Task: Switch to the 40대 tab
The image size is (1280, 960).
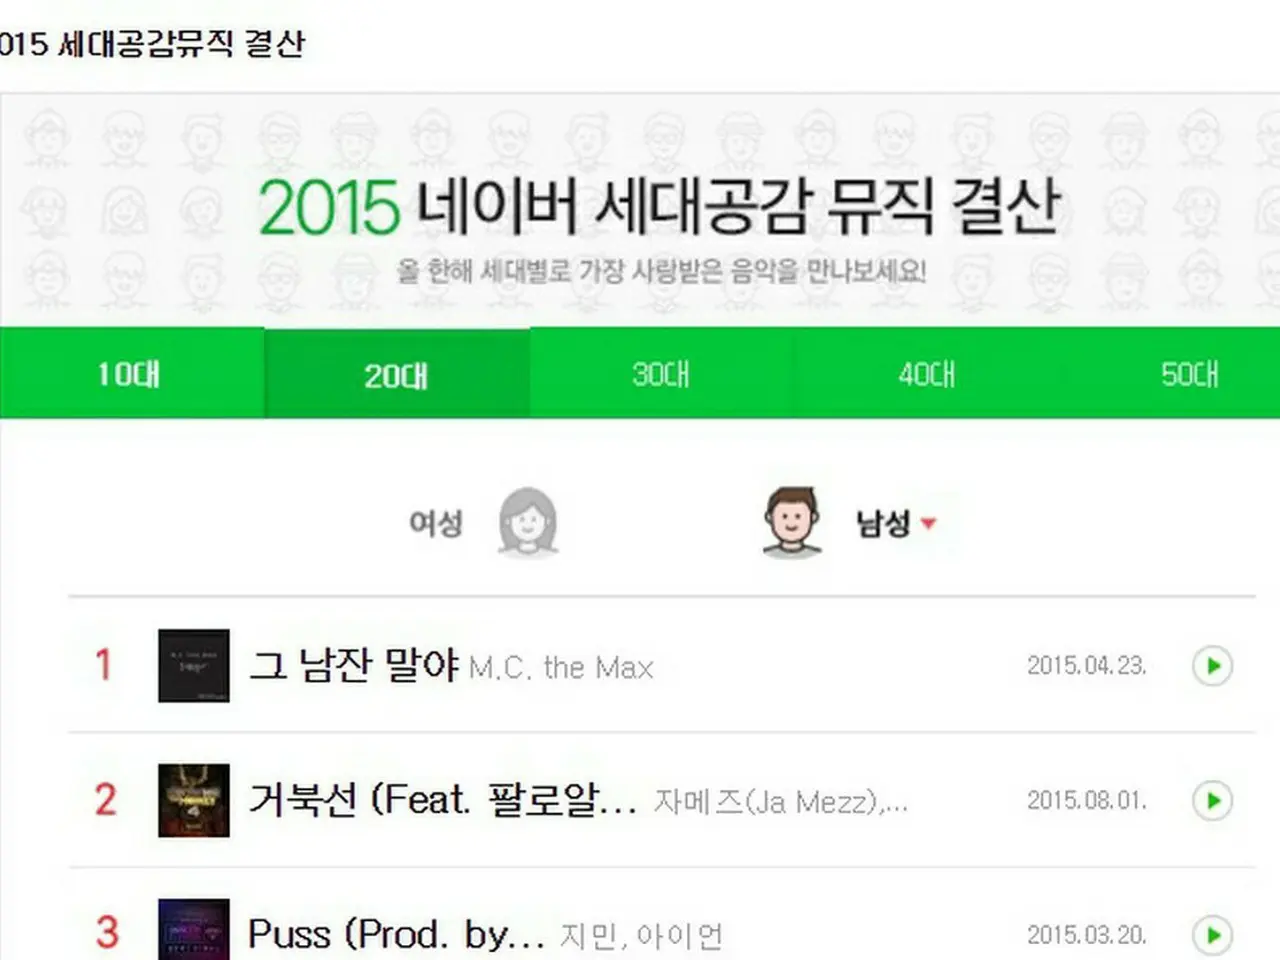Action: (927, 373)
